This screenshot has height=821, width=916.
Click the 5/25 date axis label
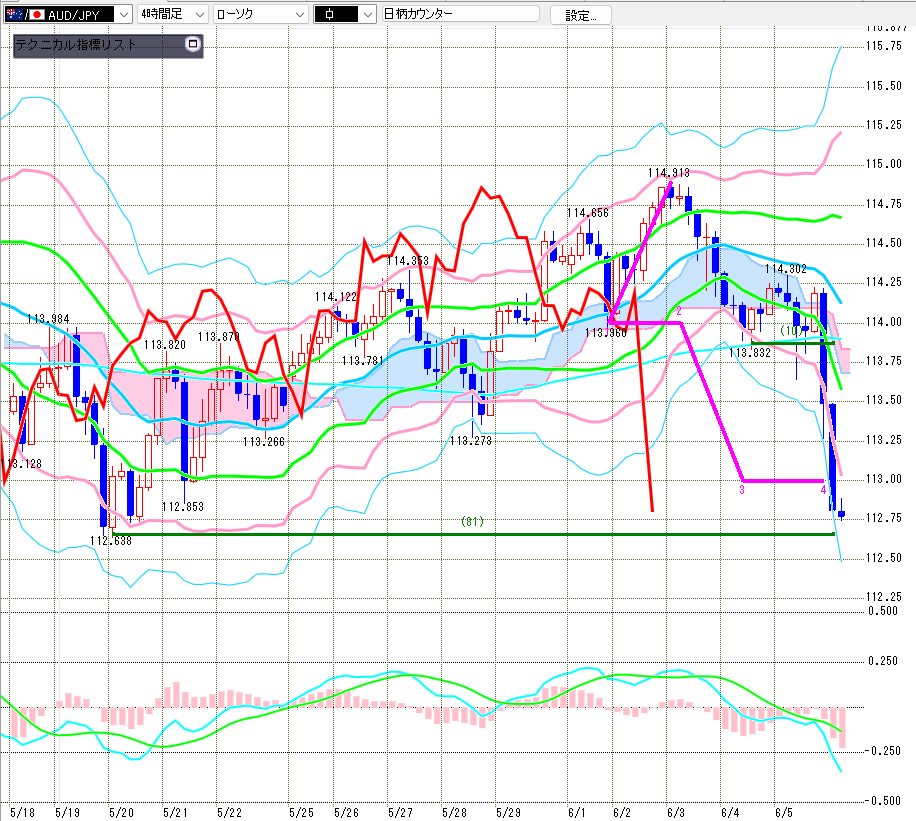[x=301, y=813]
